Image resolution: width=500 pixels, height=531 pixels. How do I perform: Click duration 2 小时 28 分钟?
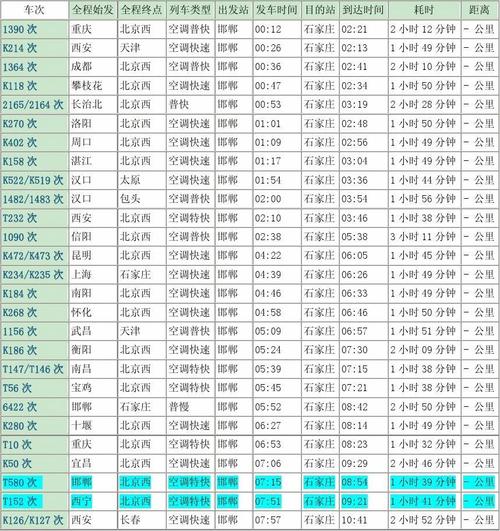point(423,105)
